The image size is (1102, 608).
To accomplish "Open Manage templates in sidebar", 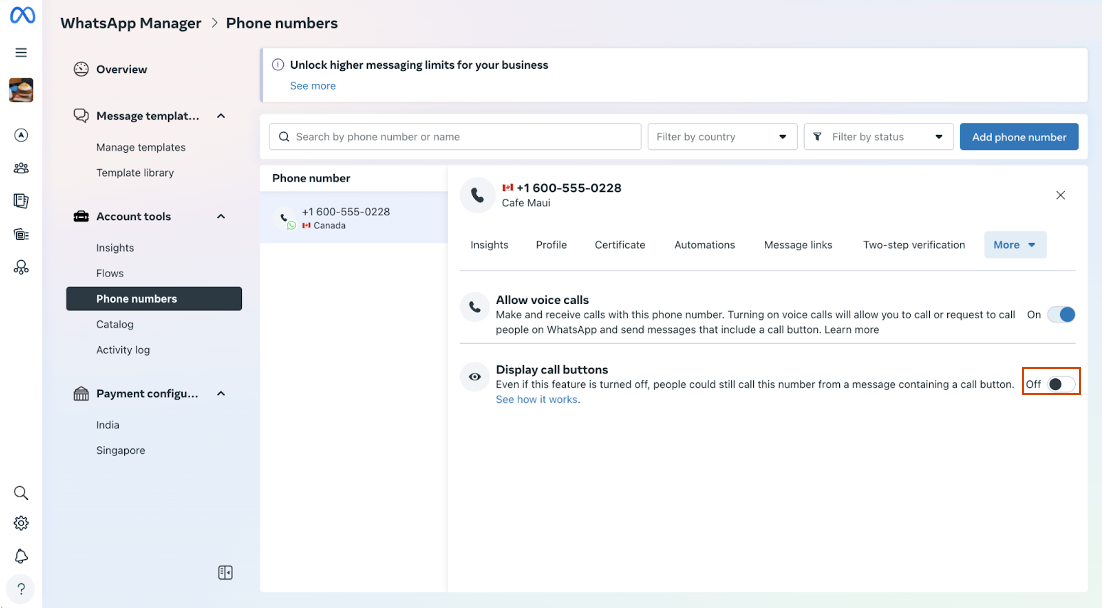I will pyautogui.click(x=141, y=147).
